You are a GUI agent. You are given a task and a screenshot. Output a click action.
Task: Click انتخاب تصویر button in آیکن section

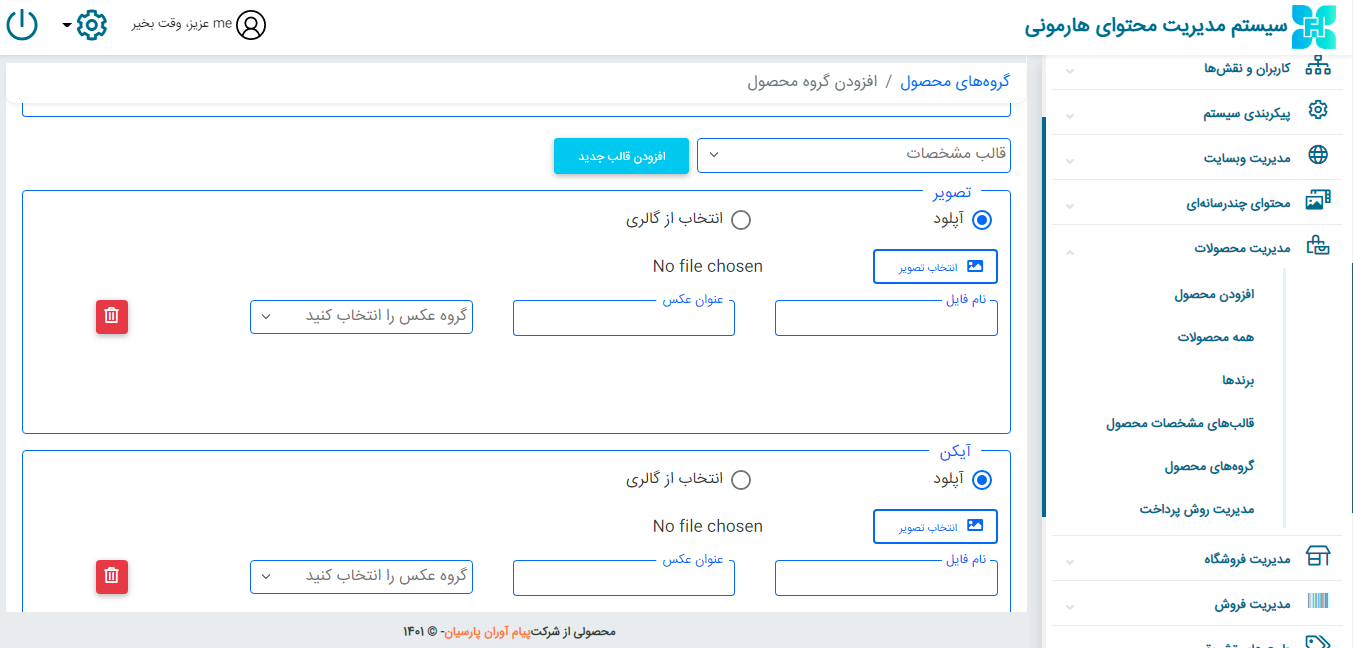(935, 526)
